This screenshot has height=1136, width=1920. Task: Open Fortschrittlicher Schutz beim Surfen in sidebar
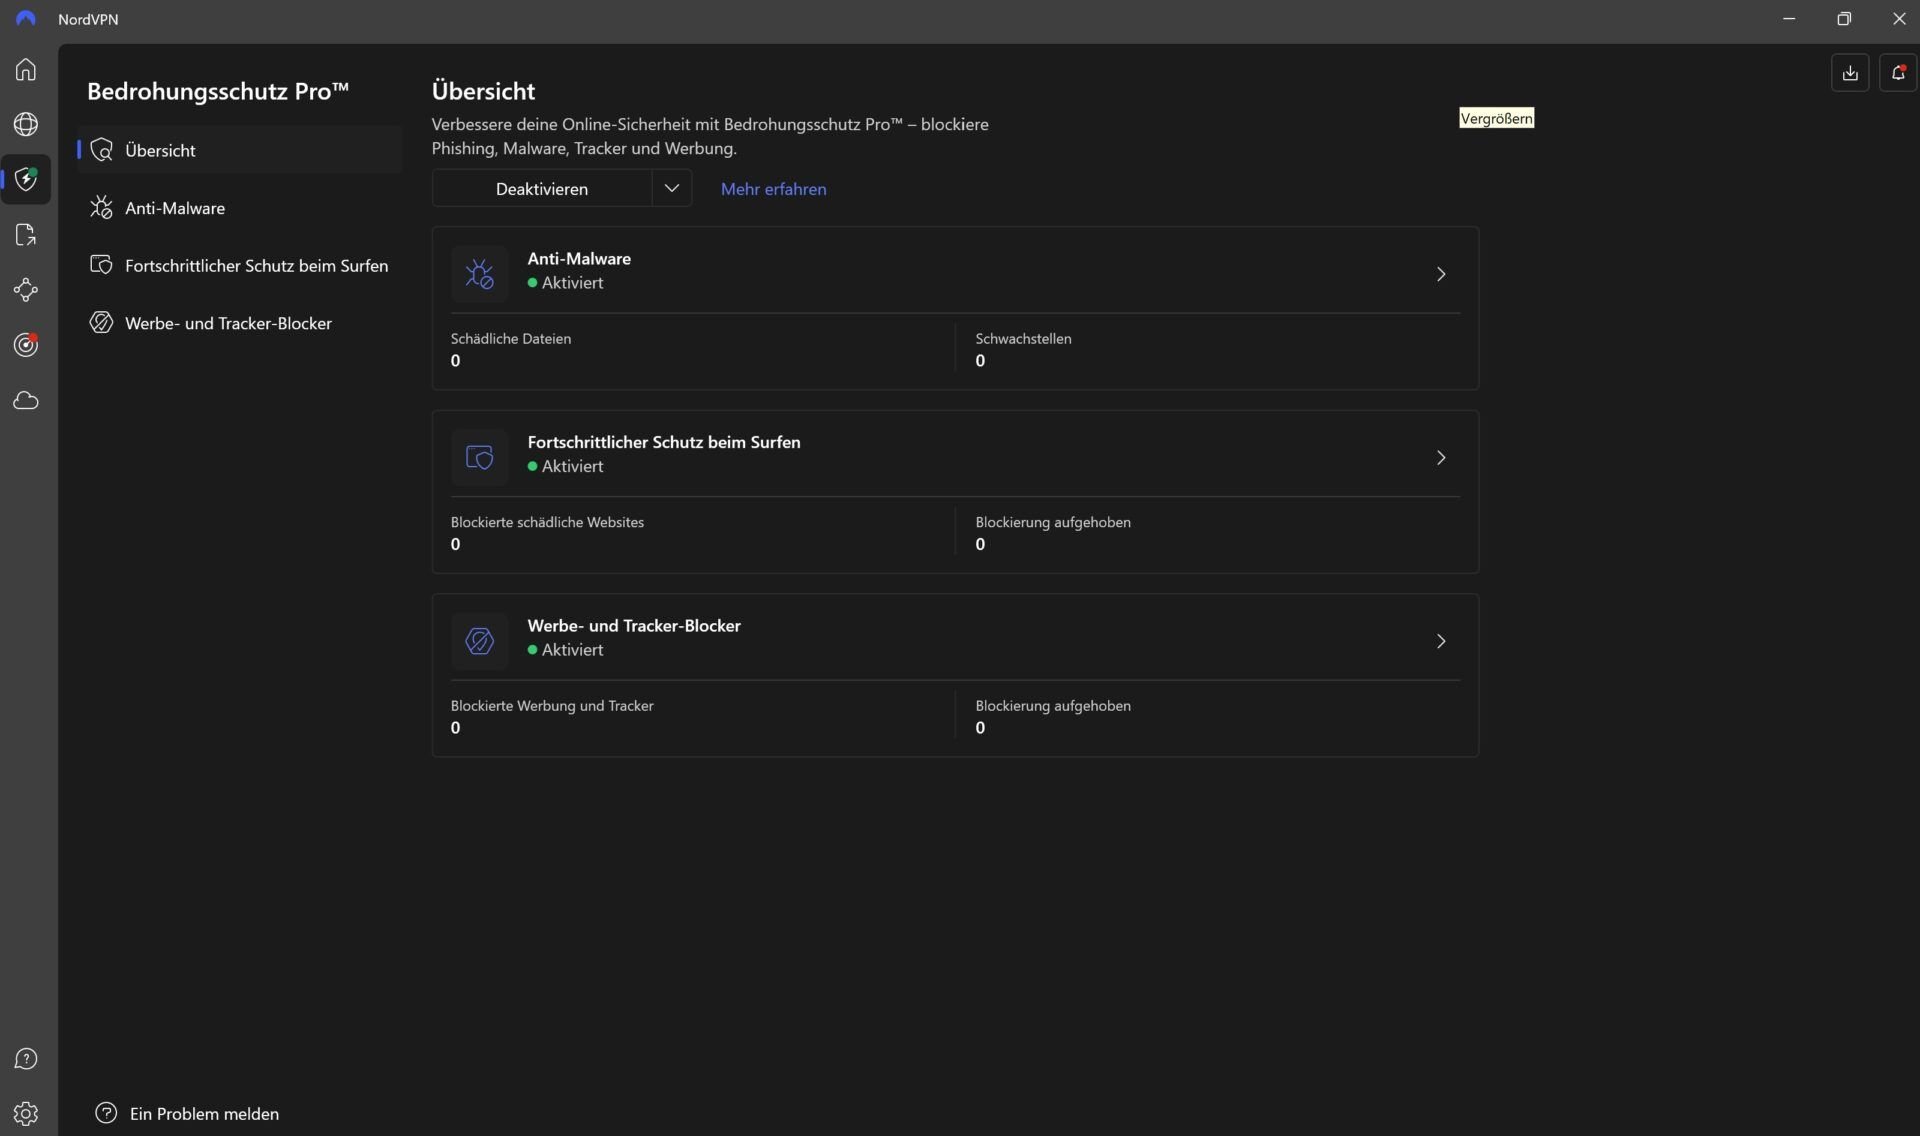pos(240,265)
